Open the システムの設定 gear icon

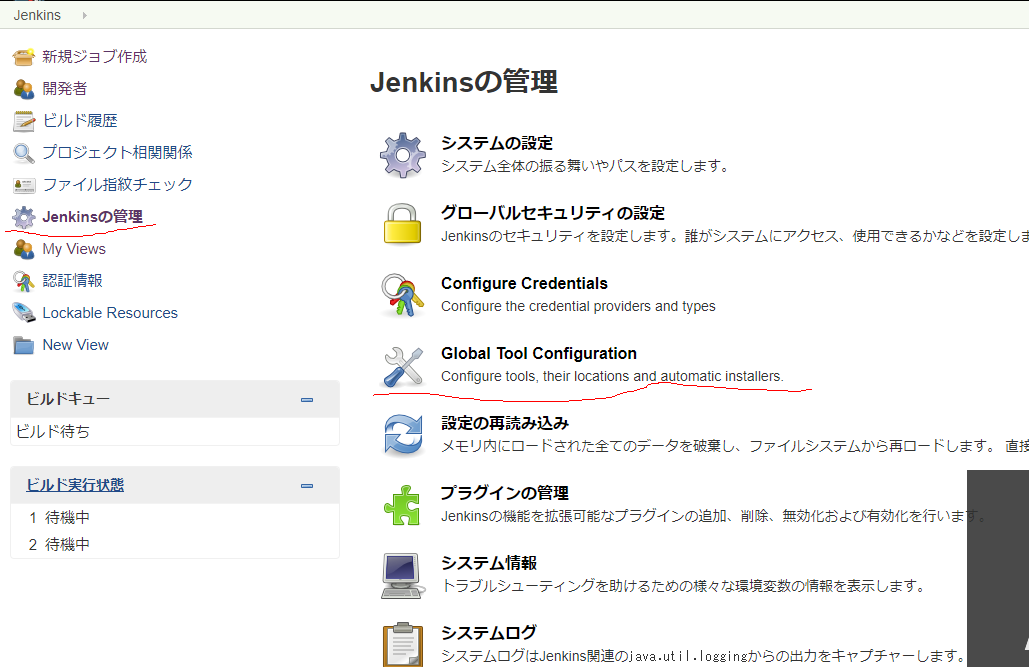point(402,154)
